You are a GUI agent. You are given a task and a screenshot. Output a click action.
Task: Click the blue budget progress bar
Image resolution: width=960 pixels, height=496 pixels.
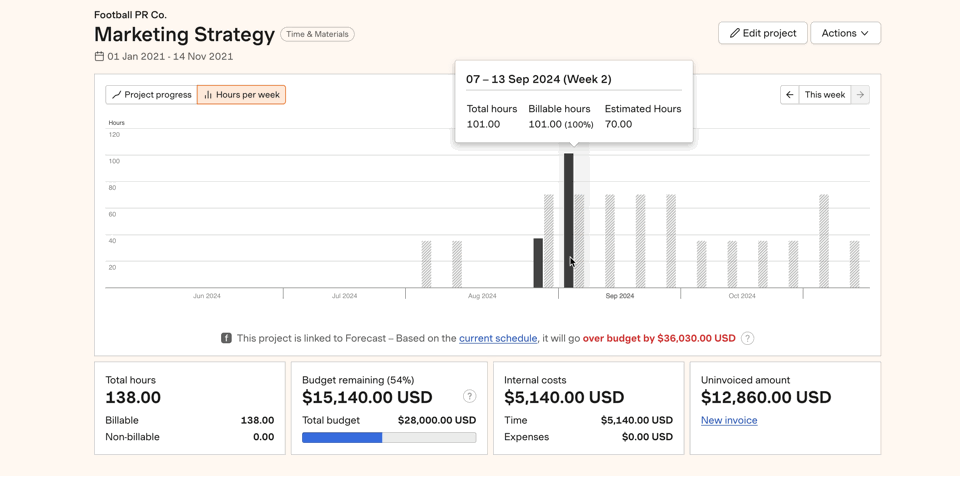coord(342,438)
